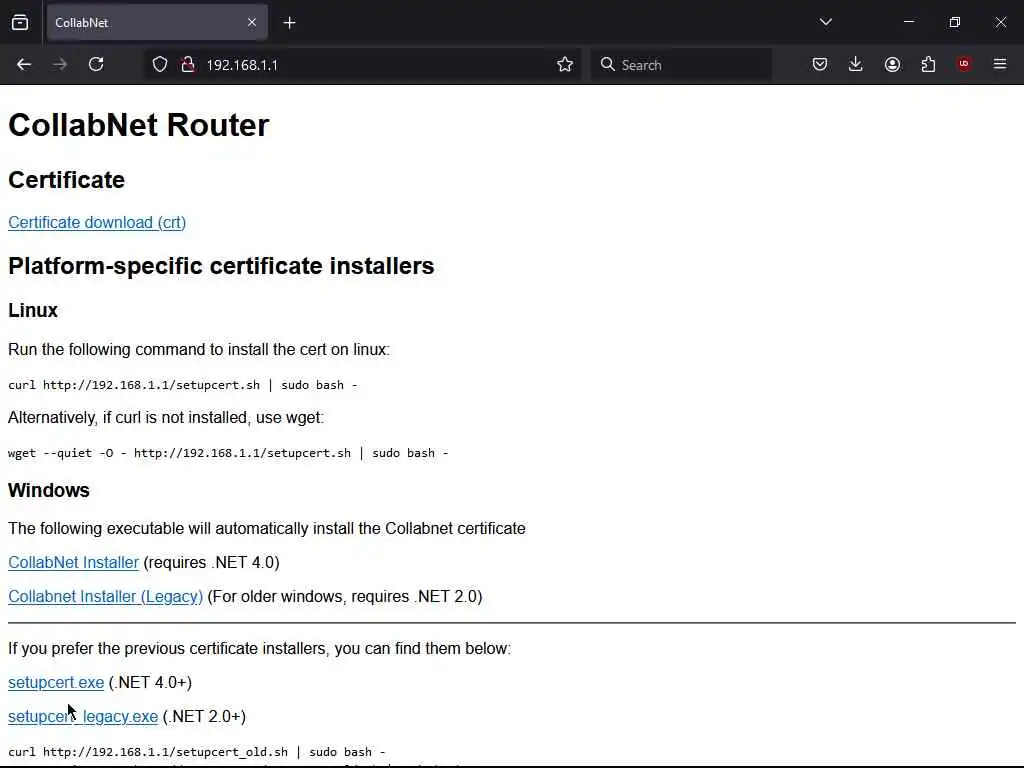Open uBlock Origin extension popup
Viewport: 1024px width, 768px height.
click(964, 64)
